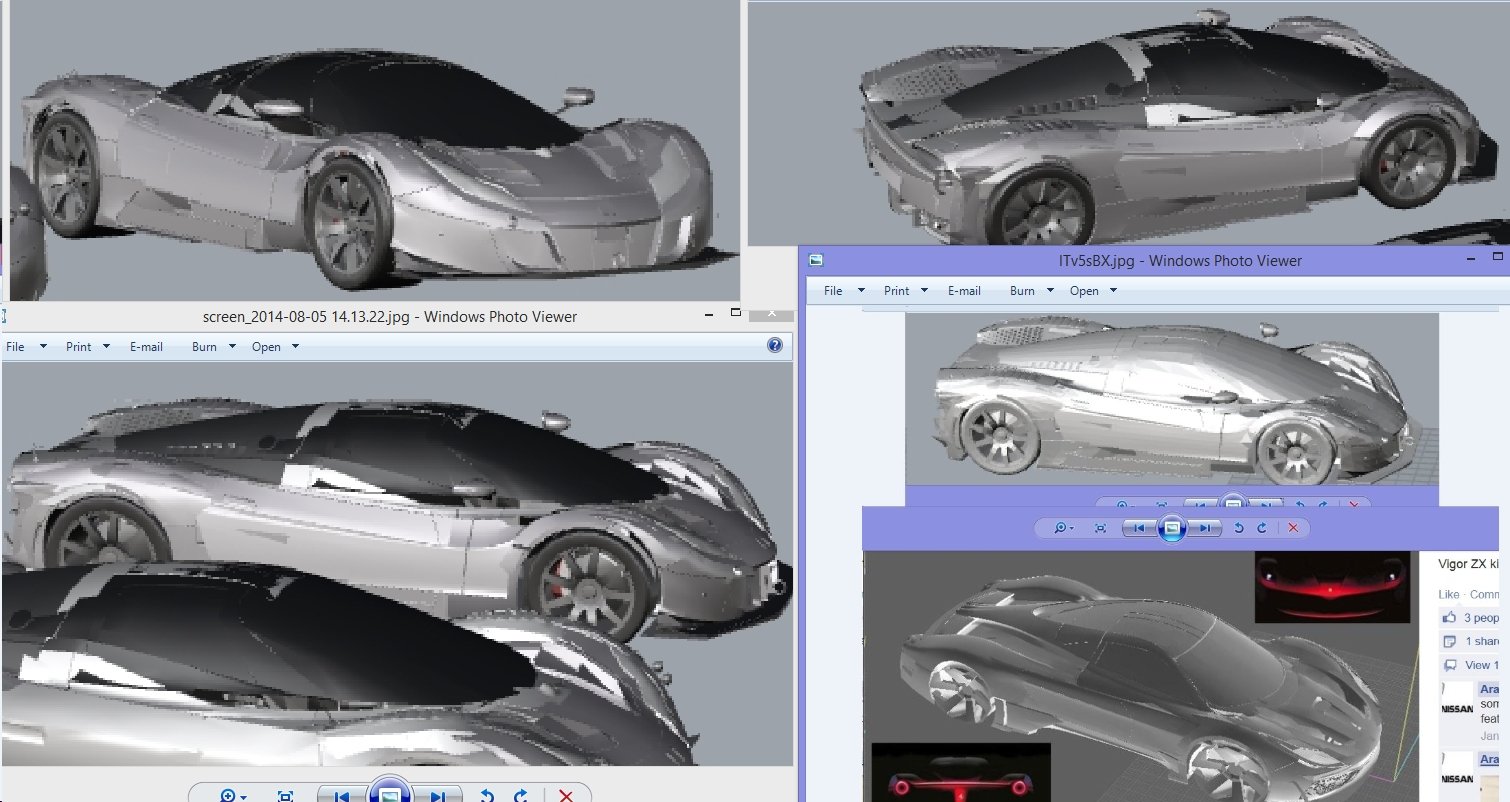The height and width of the screenshot is (802, 1510).
Task: Open Print menu in ITv5sBX.jpg window
Action: coord(897,291)
